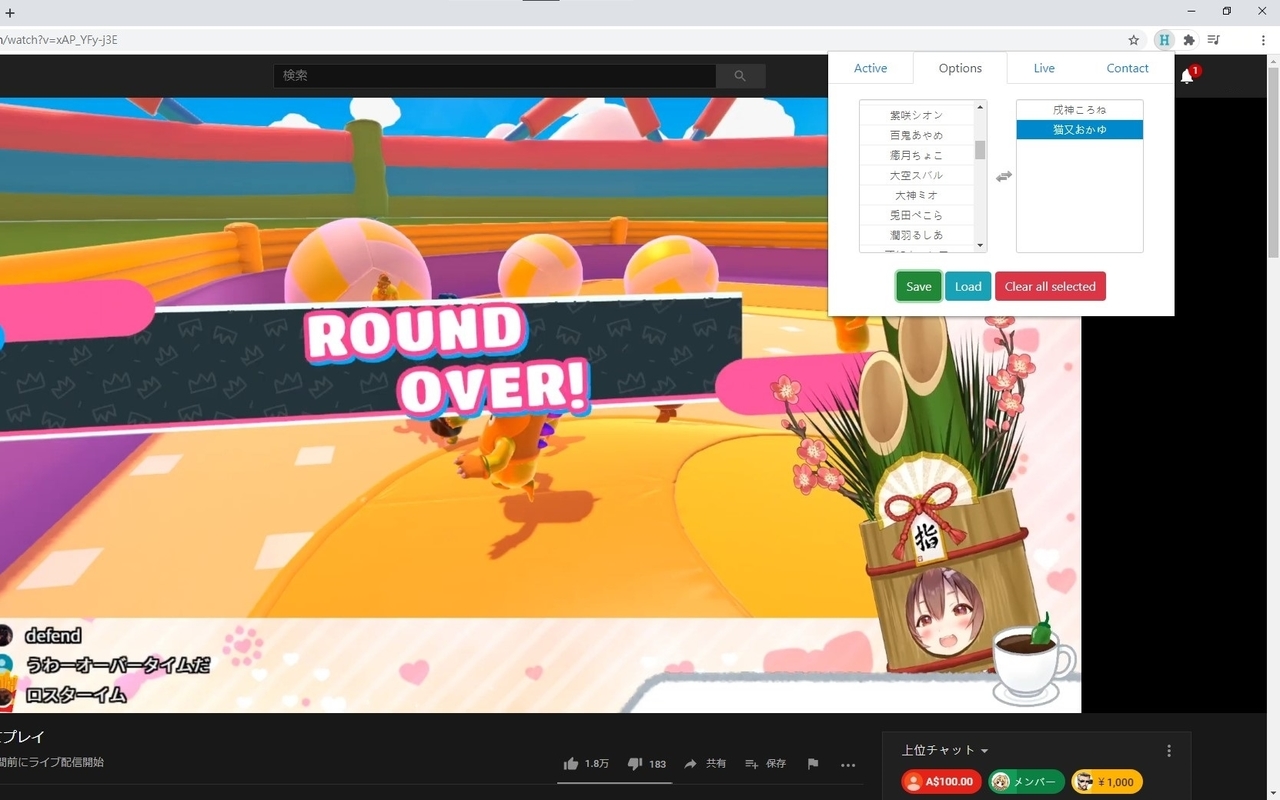Open more actions ellipsis under video
The image size is (1280, 800).
[x=848, y=765]
